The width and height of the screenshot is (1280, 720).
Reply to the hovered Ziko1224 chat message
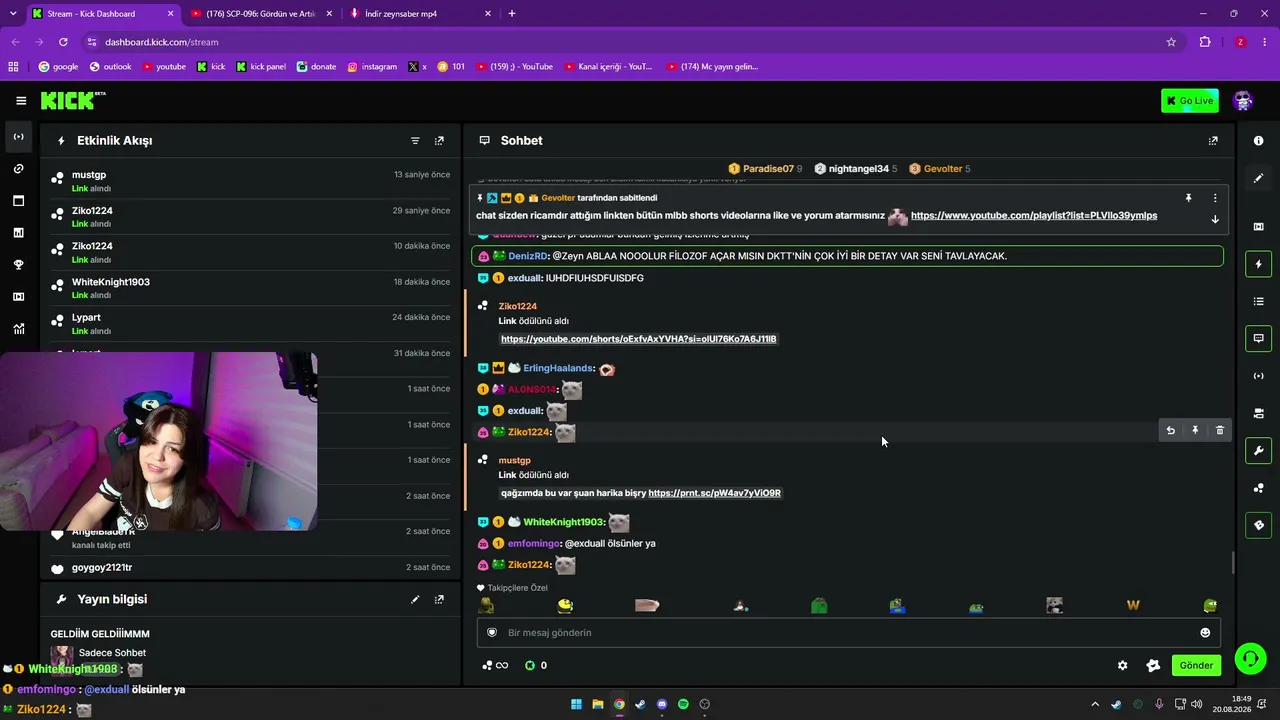[x=1170, y=431]
